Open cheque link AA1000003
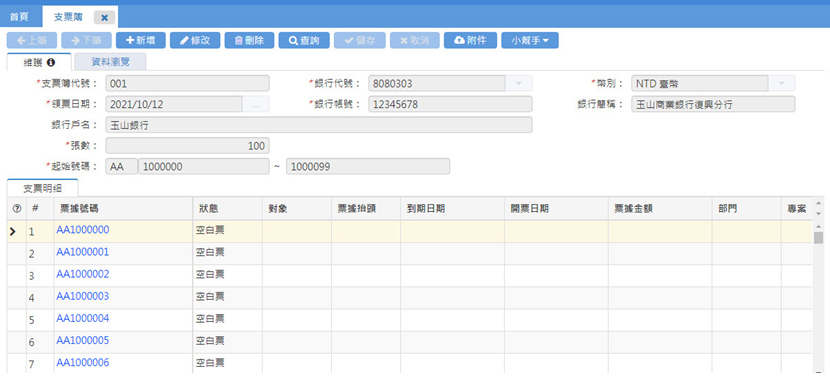The height and width of the screenshot is (385, 830). click(83, 296)
